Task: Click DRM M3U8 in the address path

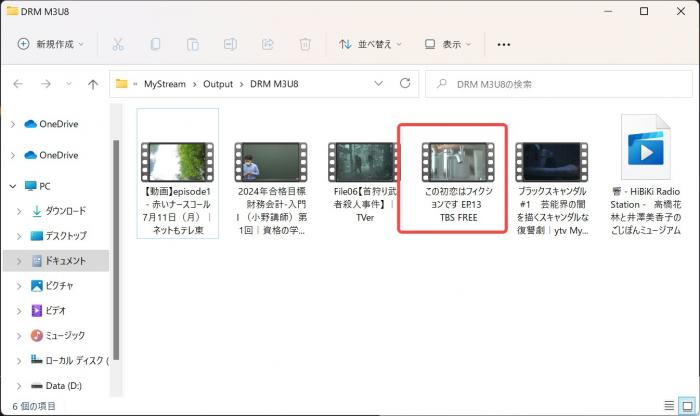Action: [274, 84]
